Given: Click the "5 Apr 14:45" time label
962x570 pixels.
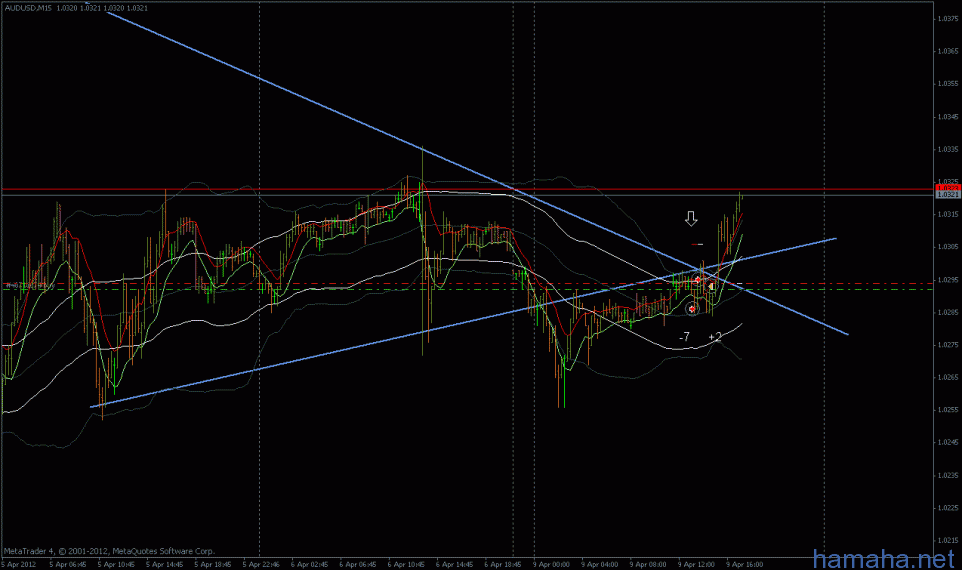Looking at the screenshot, I should [x=164, y=564].
